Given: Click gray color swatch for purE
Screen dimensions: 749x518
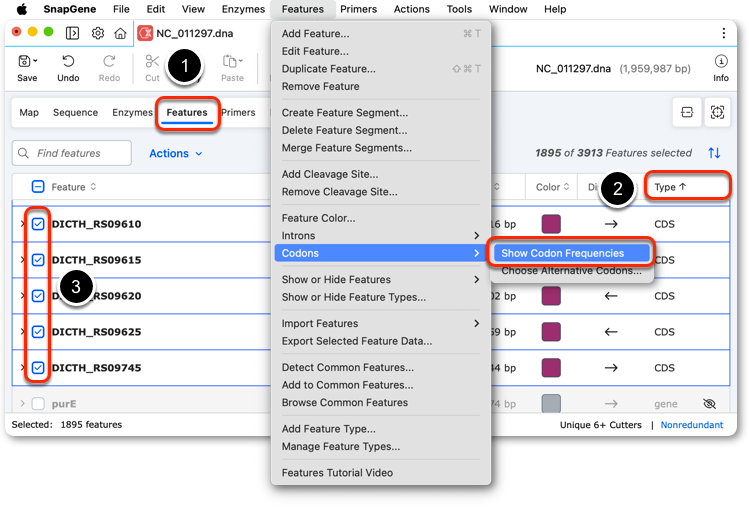Looking at the screenshot, I should tap(551, 404).
